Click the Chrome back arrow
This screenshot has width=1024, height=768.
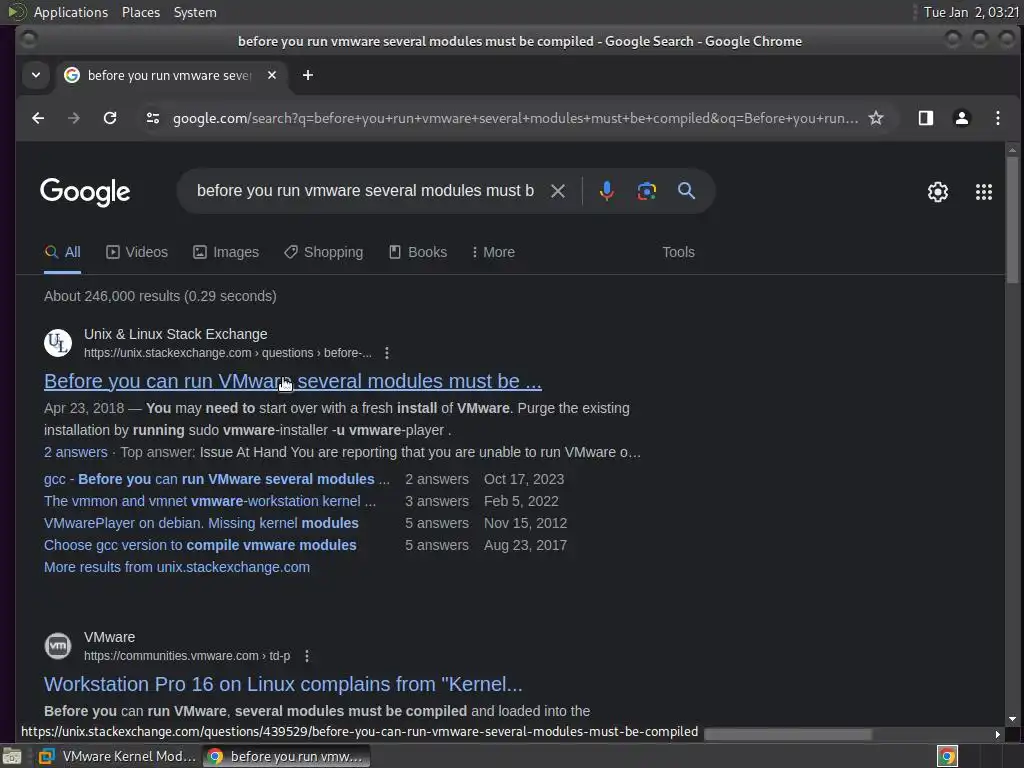[38, 118]
